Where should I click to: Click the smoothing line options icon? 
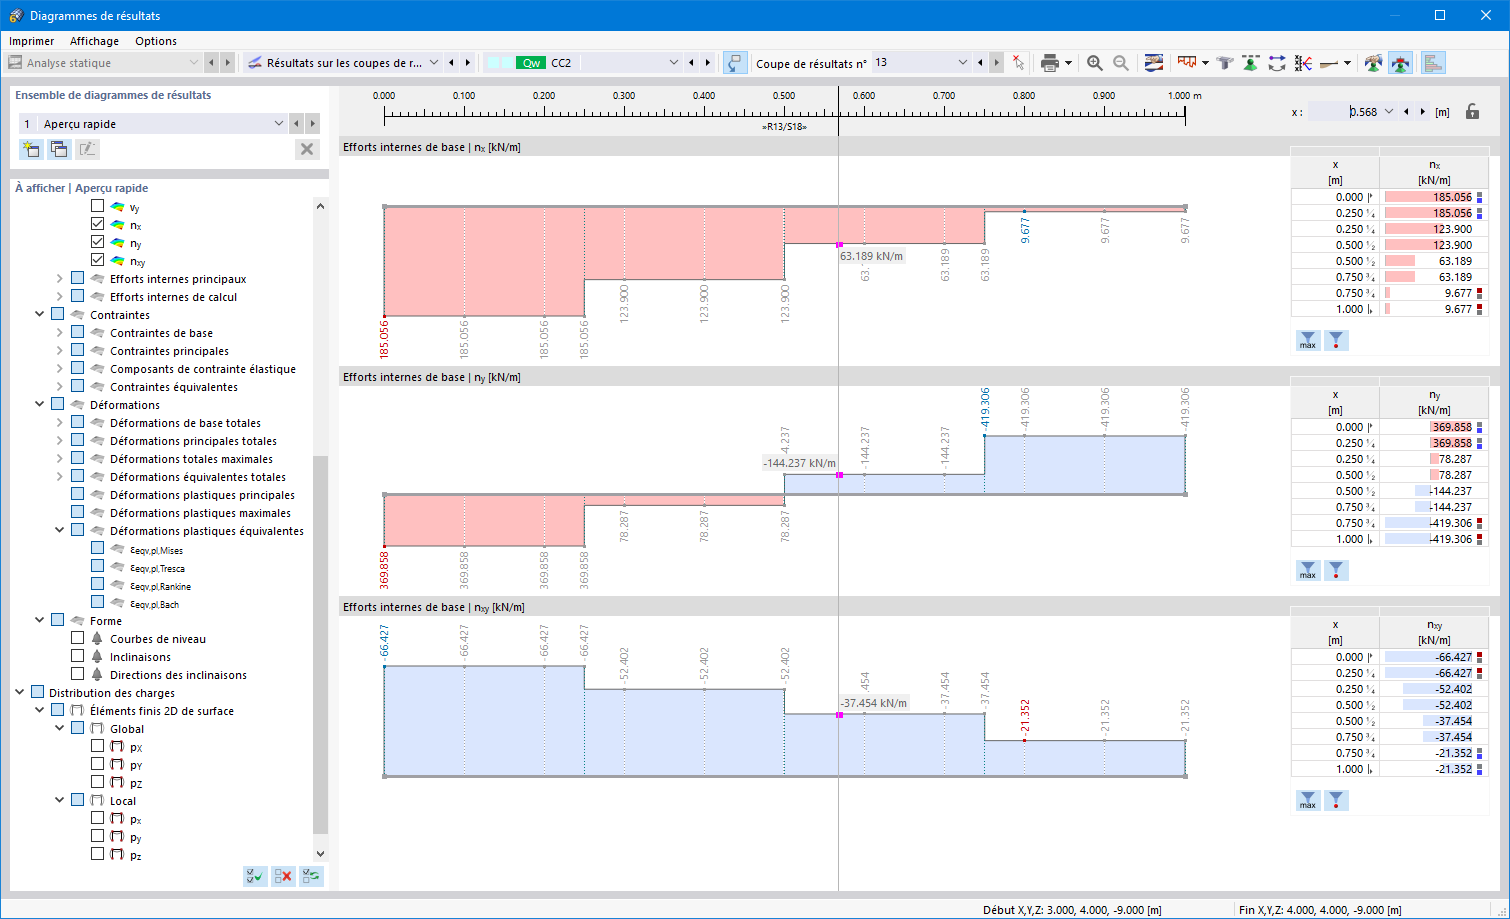tap(1329, 63)
